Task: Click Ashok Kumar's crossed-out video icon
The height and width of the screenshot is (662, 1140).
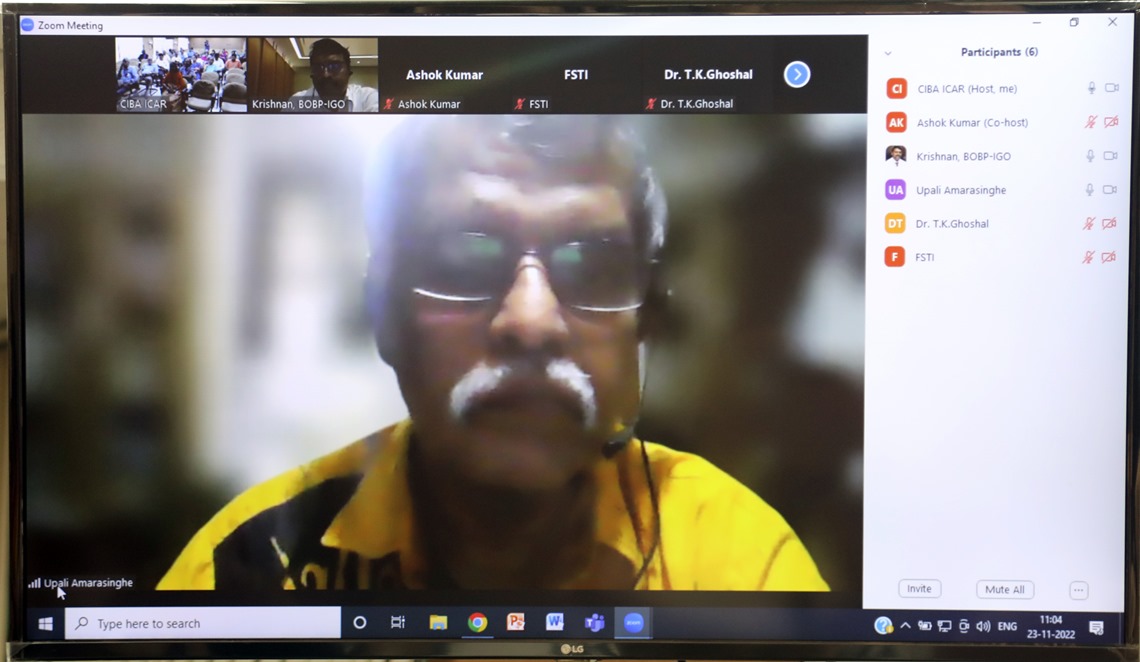Action: 1111,122
